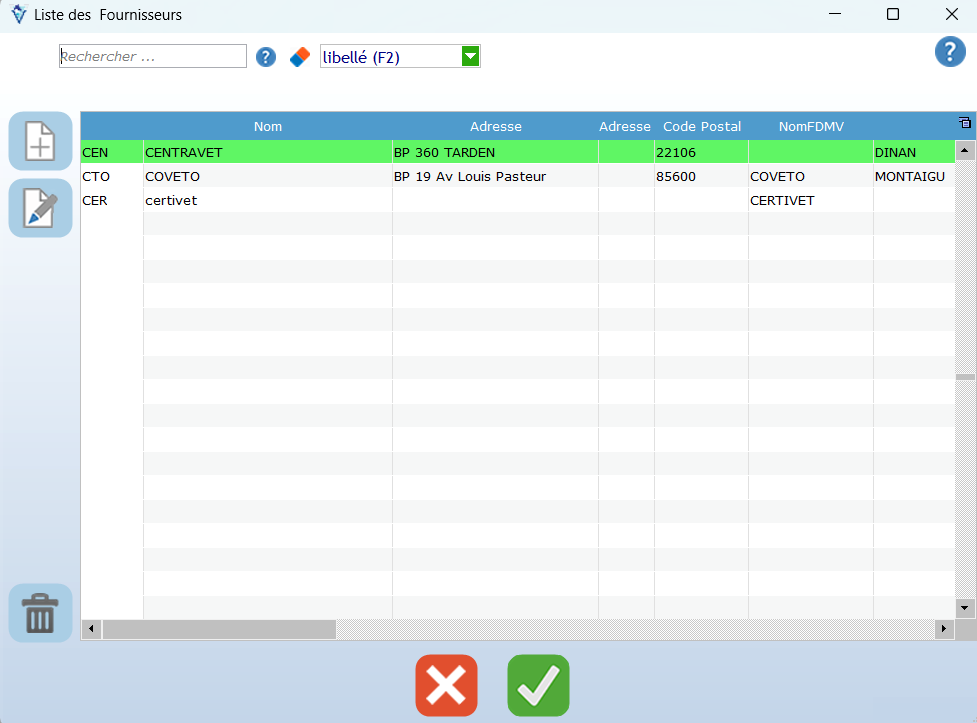
Task: Click the vertical scrollbar down arrow
Action: (x=965, y=608)
